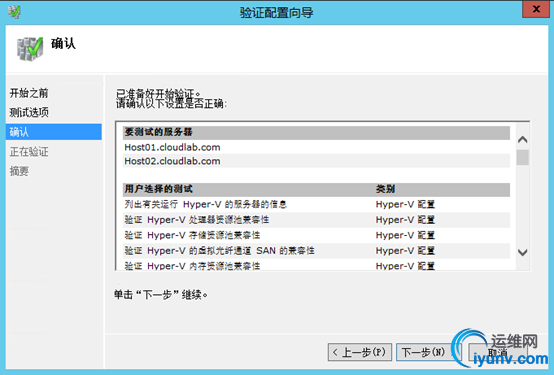Select row 验证 Hyper-V 的虚拟光纤通道 SAN 的兼容性

(316, 251)
